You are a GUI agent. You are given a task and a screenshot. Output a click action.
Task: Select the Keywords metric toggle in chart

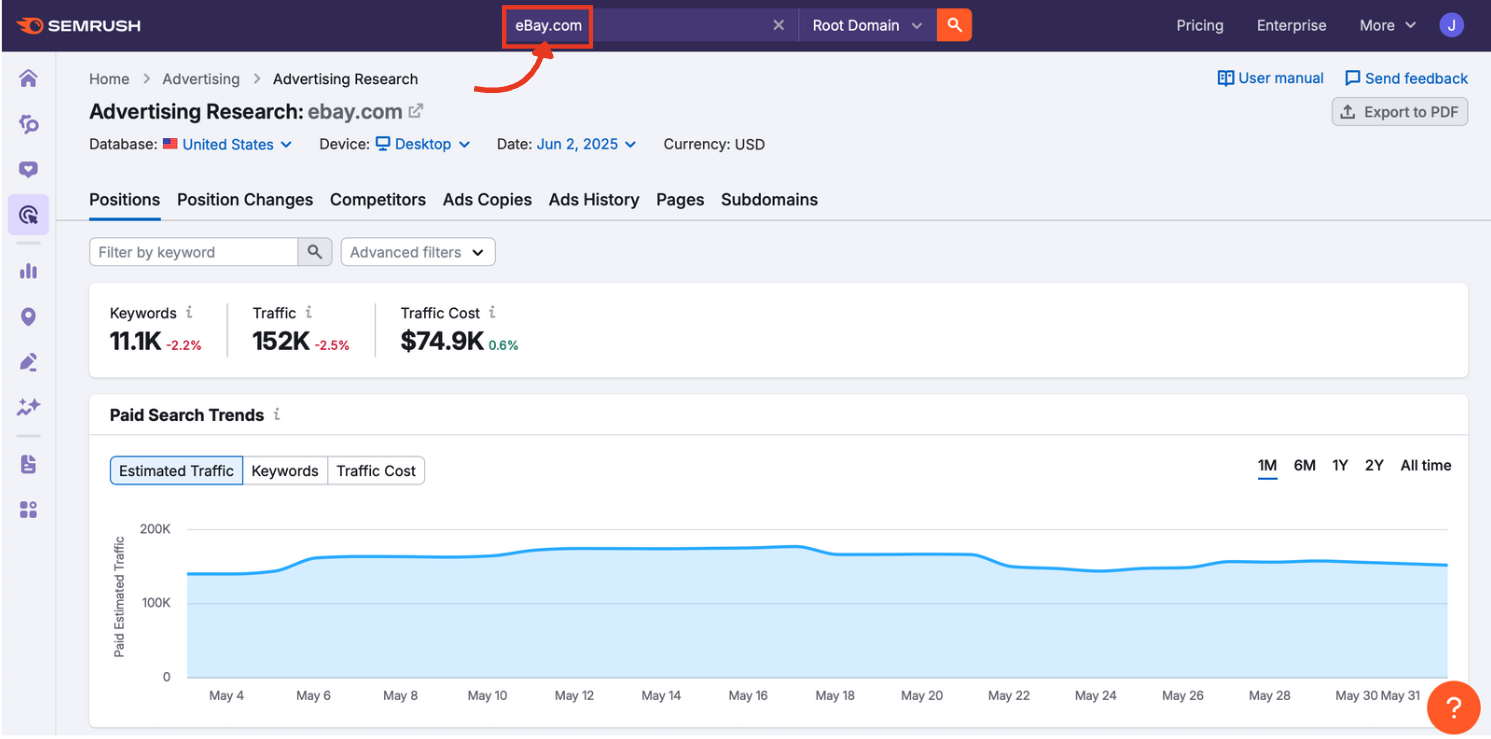point(285,470)
